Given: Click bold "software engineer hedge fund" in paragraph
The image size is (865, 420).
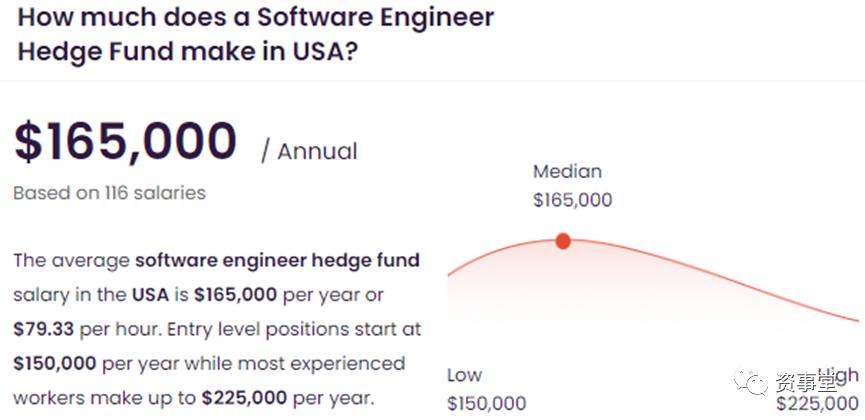Looking at the screenshot, I should click(x=277, y=261).
